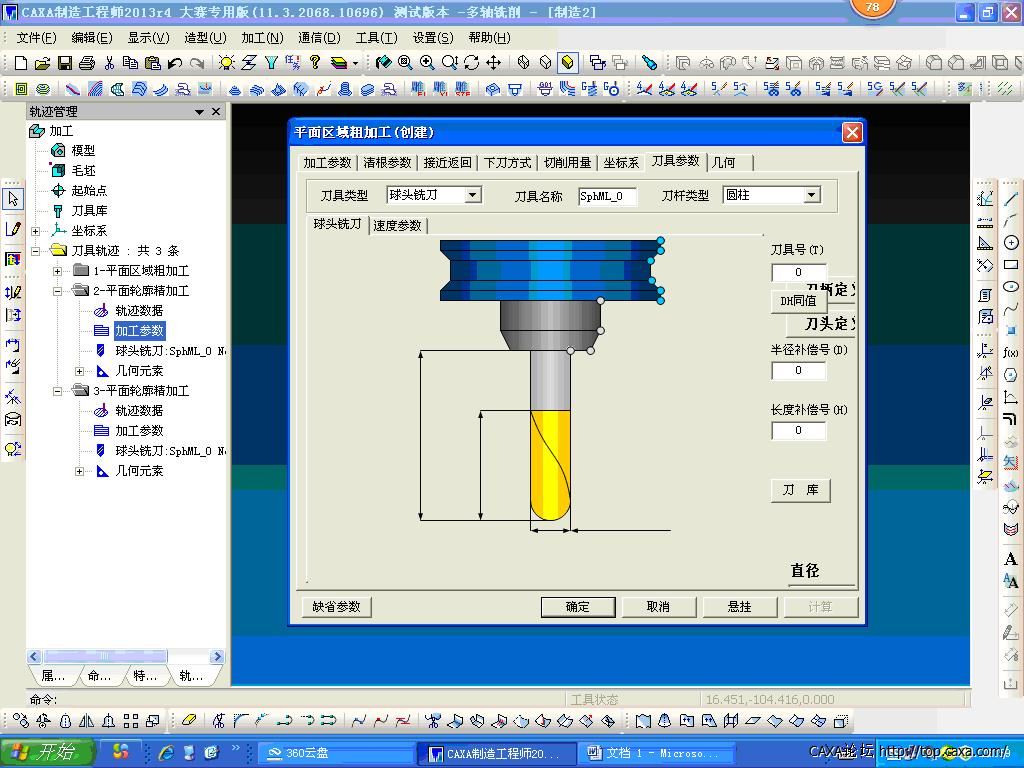Switch to the 切削用量 tab
1024x768 pixels.
tap(568, 163)
